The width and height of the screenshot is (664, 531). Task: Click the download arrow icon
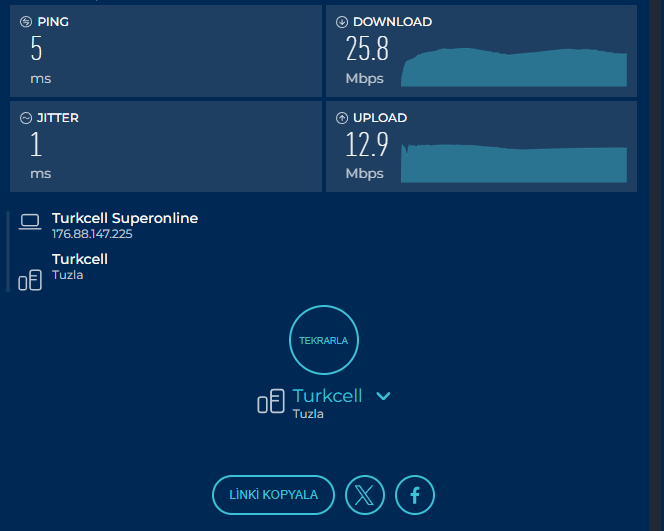point(342,22)
